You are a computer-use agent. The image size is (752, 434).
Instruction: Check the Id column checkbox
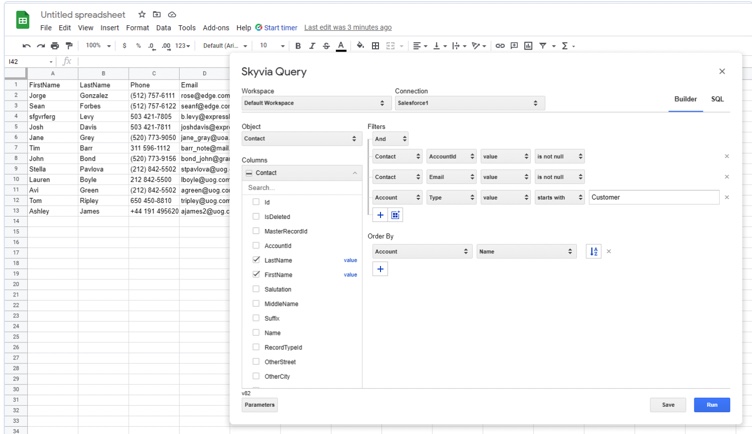(256, 202)
